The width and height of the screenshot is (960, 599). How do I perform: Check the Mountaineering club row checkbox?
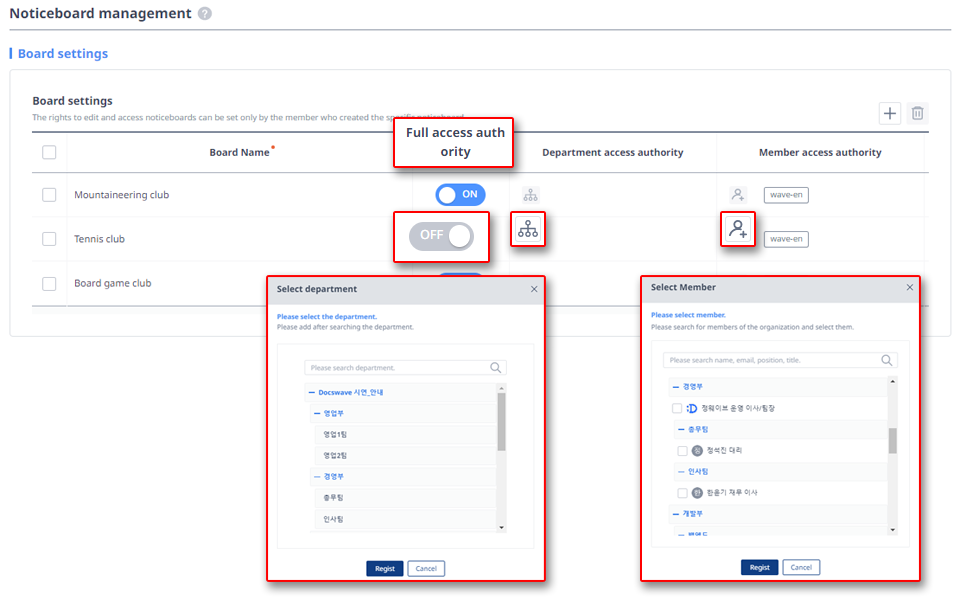pyautogui.click(x=49, y=195)
